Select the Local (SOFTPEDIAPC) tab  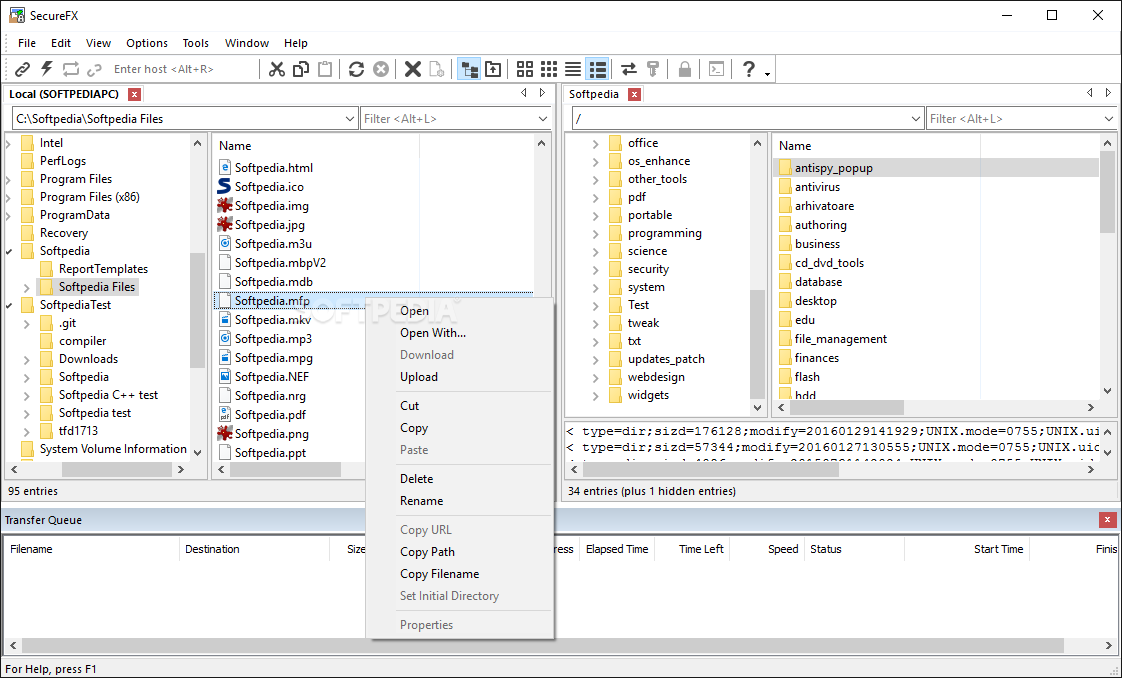pos(64,94)
